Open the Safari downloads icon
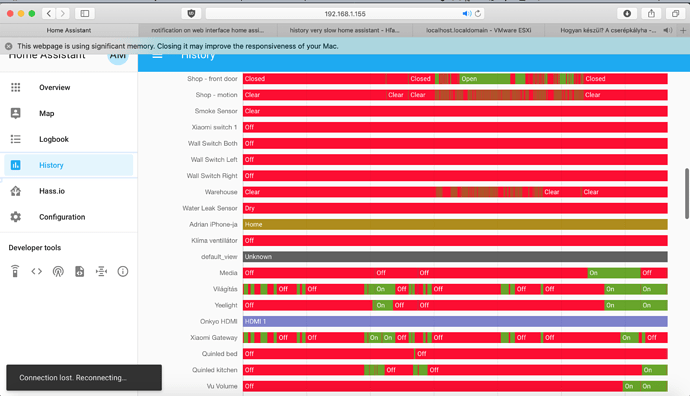 [627, 14]
